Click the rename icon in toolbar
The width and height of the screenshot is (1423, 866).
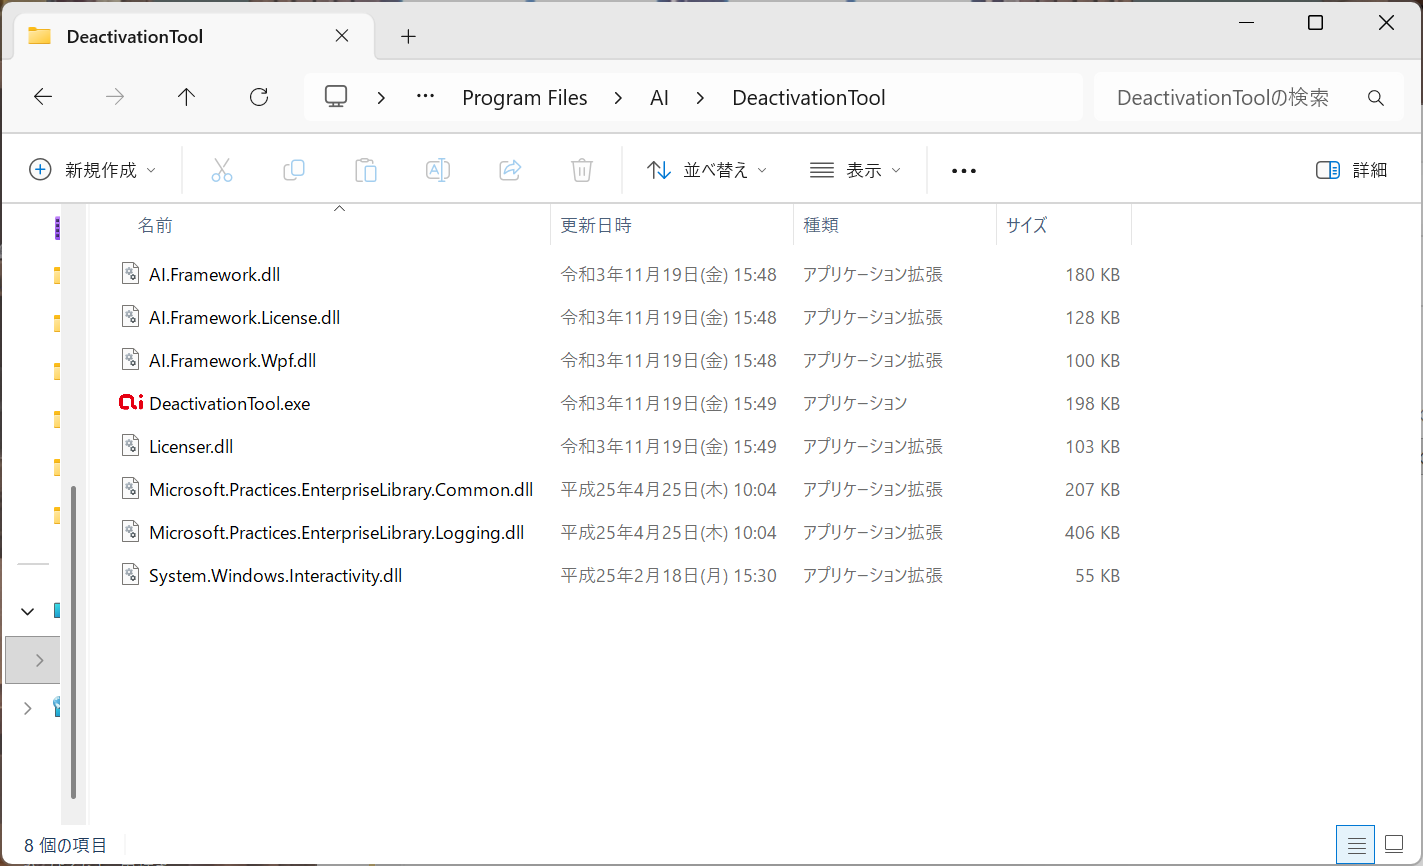click(438, 170)
